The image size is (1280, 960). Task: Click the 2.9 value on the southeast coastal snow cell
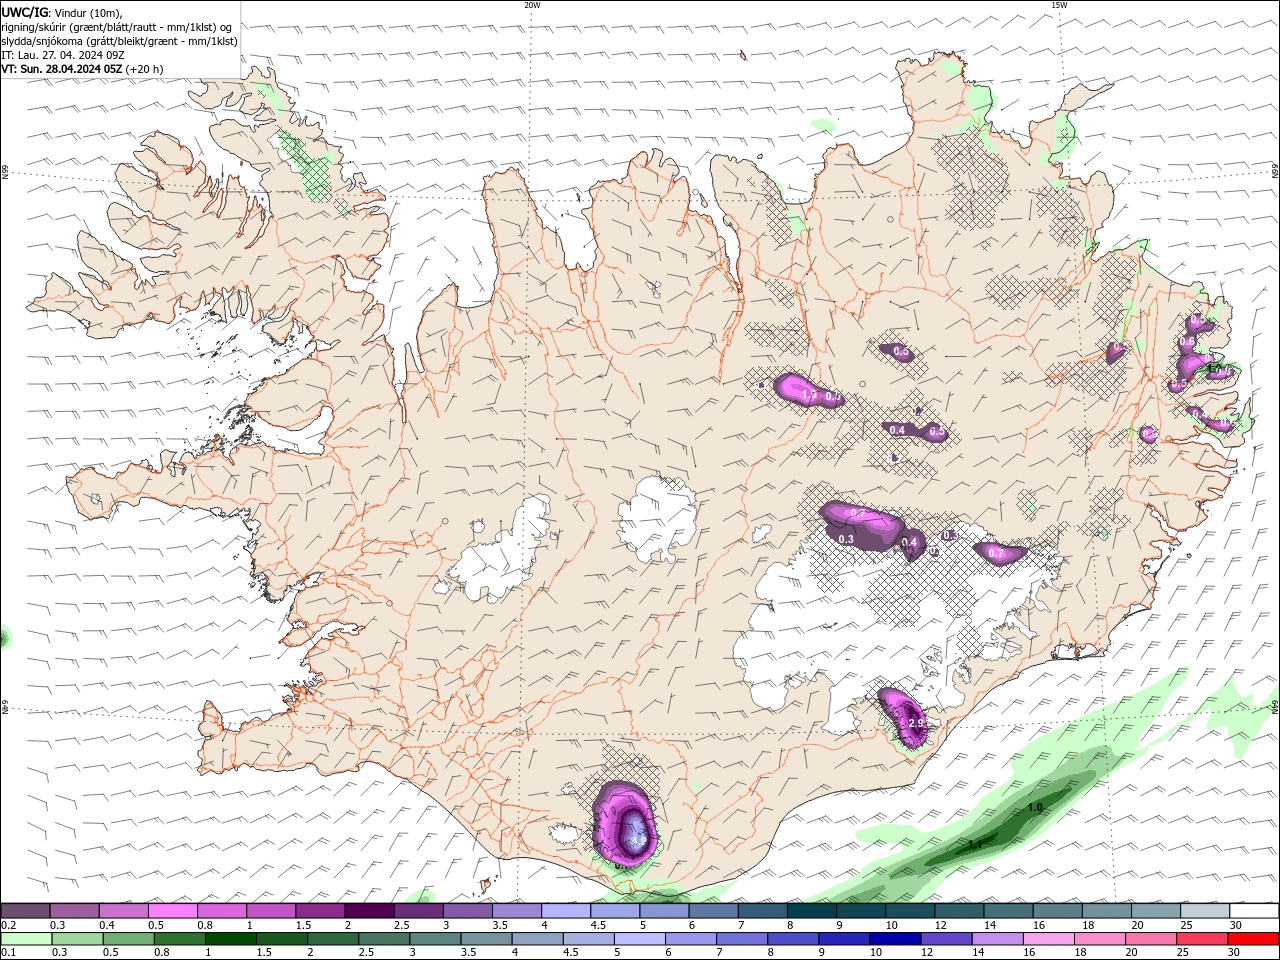915,723
